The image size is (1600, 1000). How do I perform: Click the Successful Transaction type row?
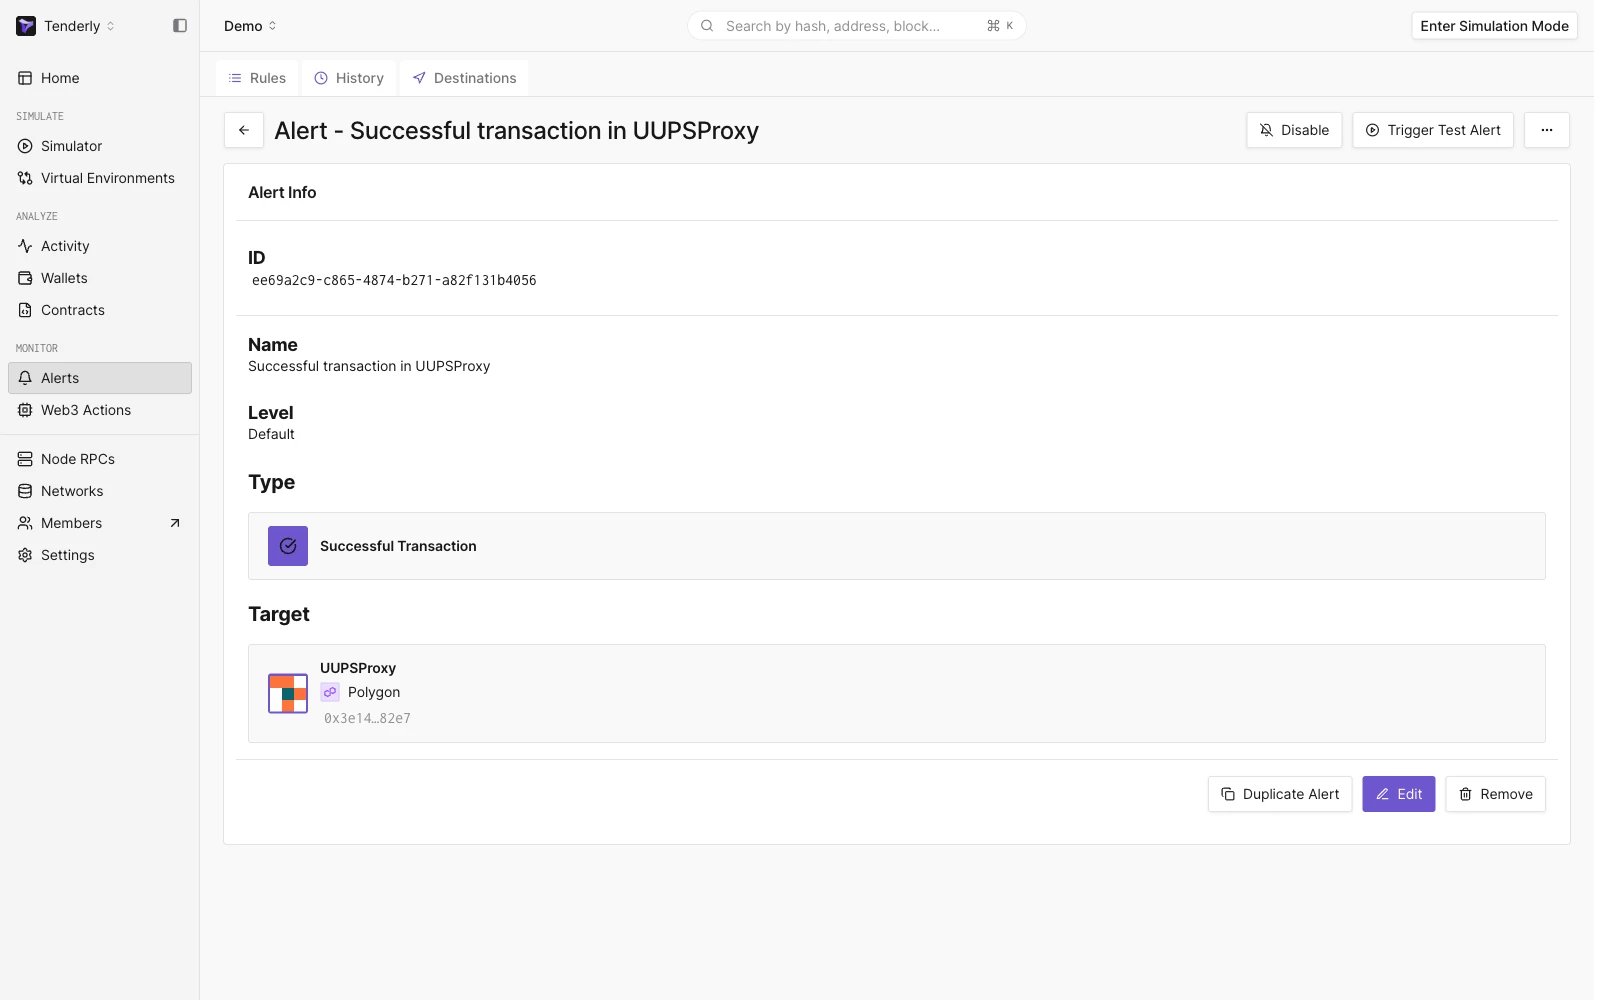coord(897,546)
